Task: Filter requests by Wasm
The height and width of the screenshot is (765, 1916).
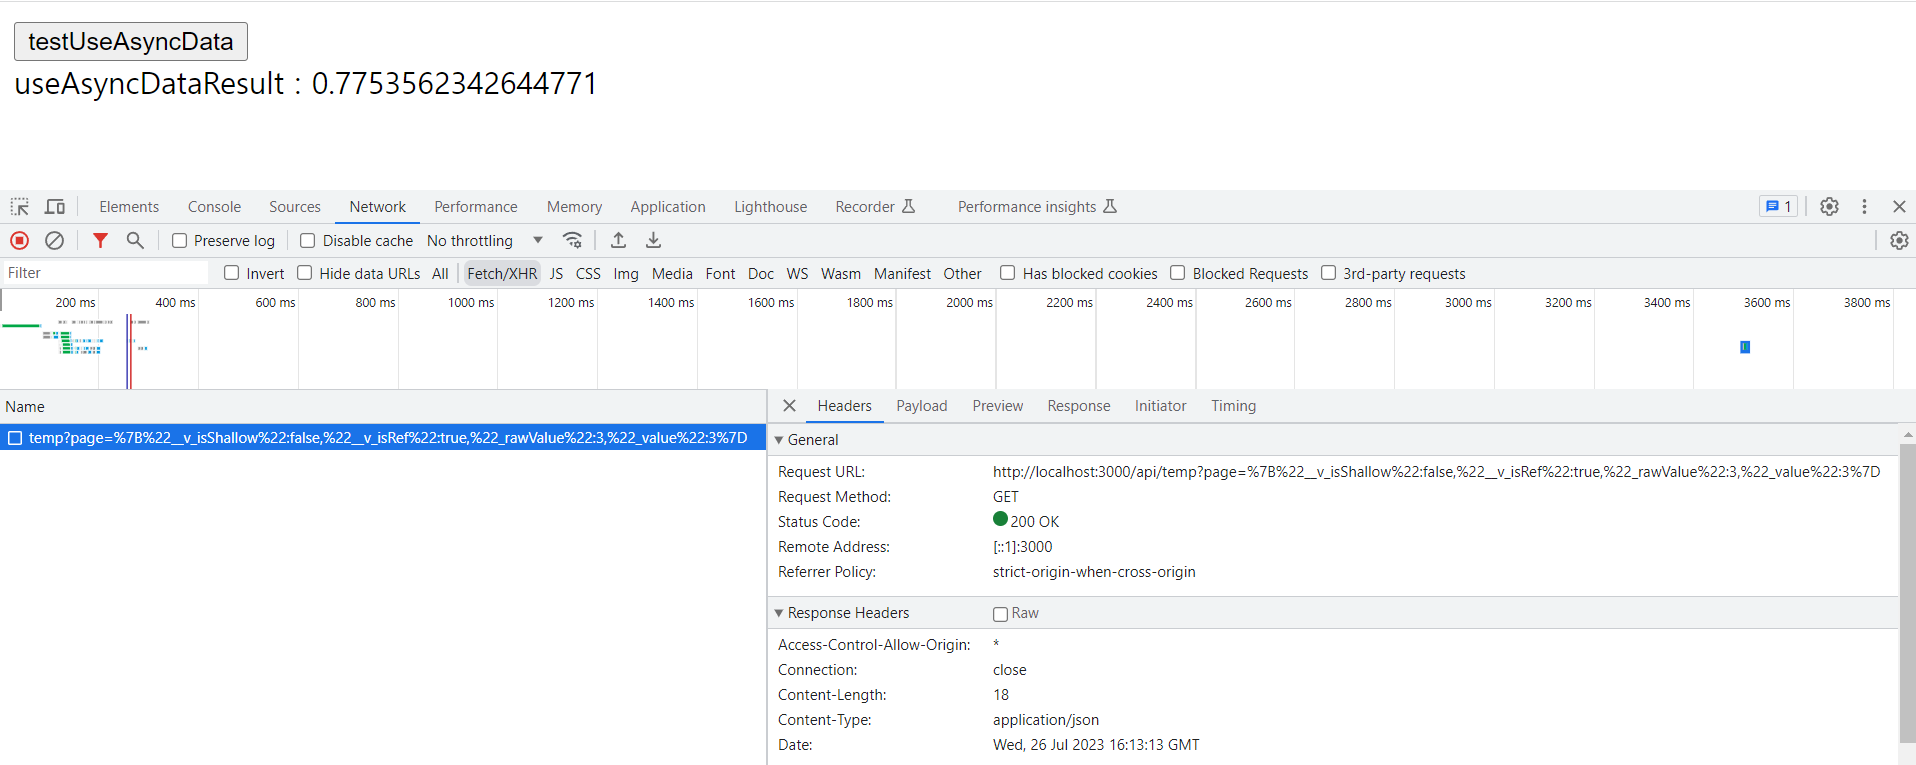Action: (841, 273)
